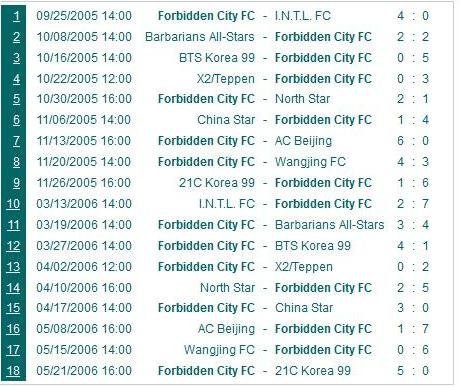Open match number 2 link
Viewport: 460px width, 387px height.
tap(16, 37)
